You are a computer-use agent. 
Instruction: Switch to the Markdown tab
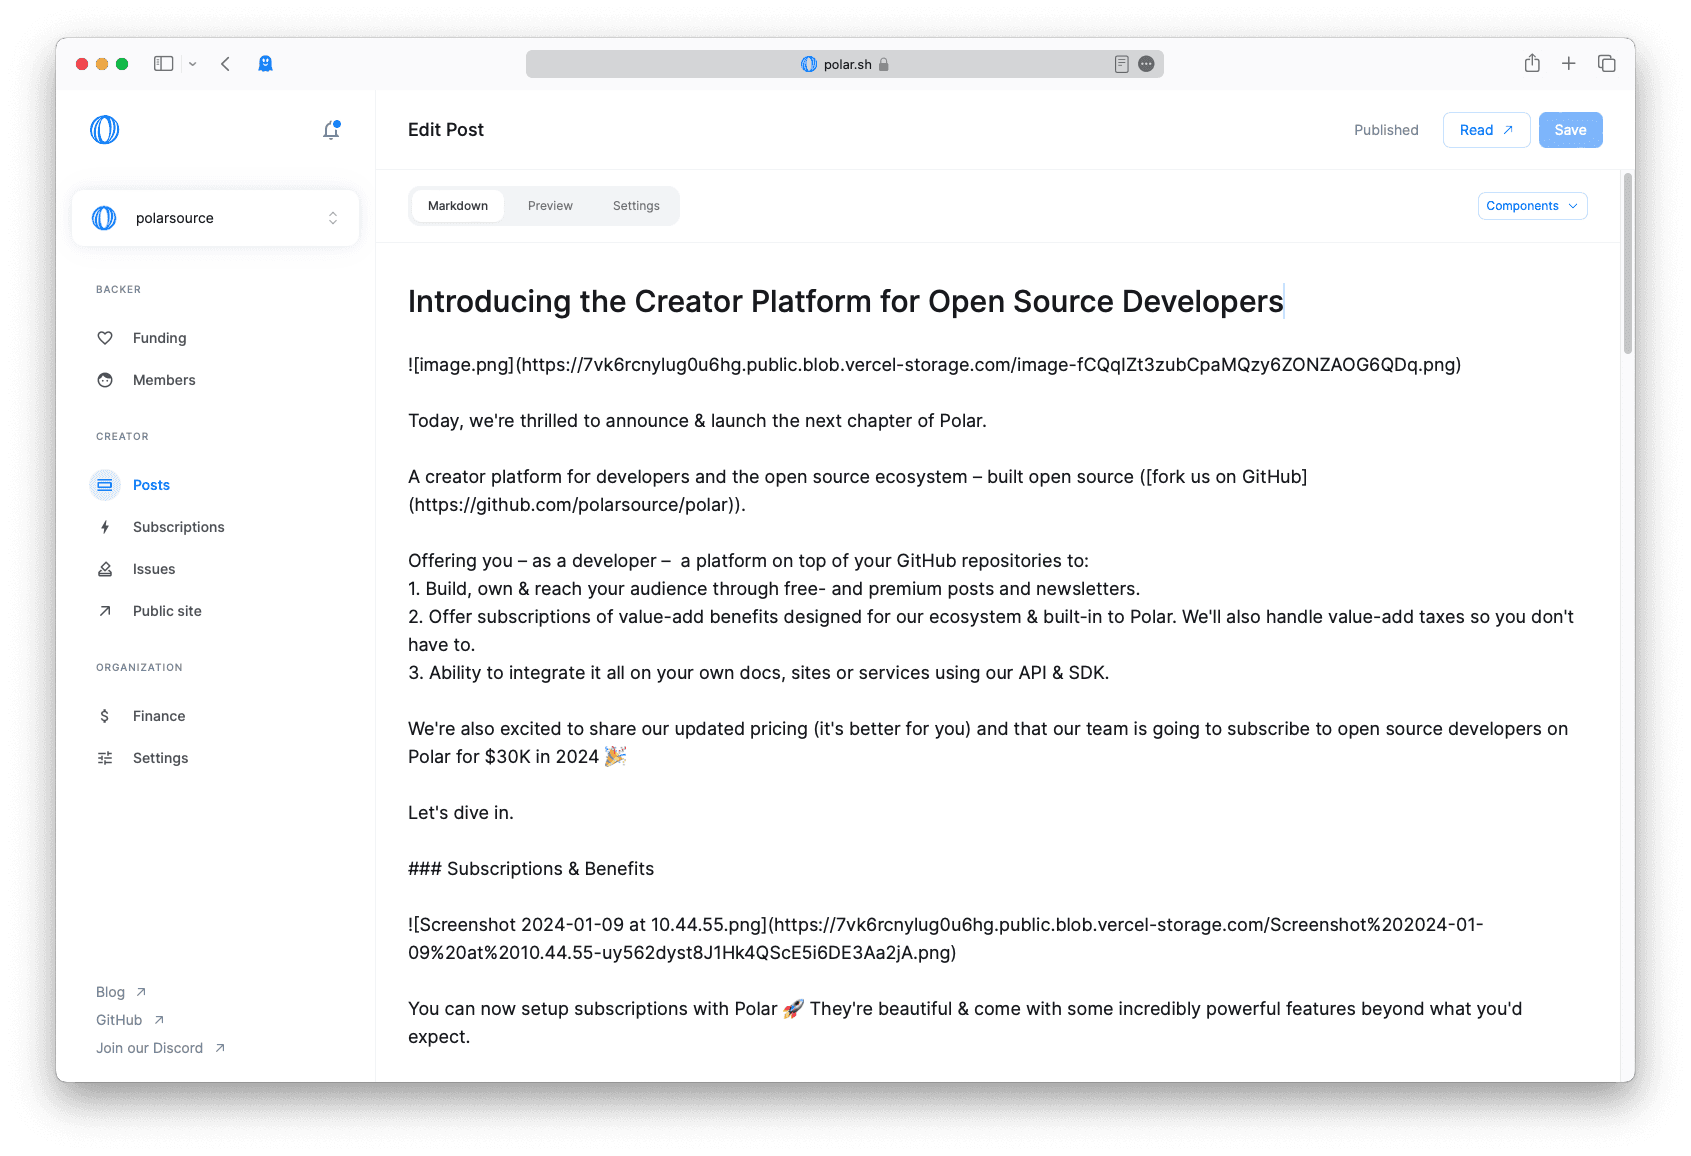click(x=458, y=206)
